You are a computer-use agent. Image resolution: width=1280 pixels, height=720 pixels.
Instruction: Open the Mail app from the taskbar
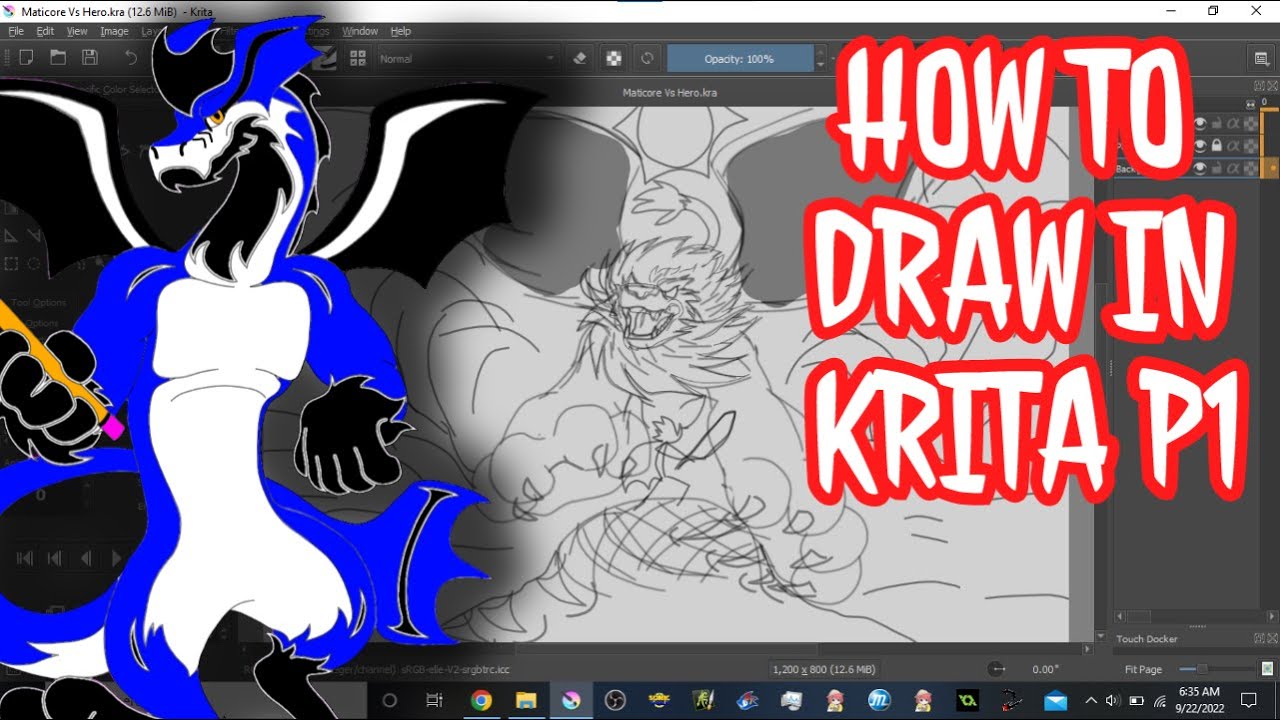[x=1055, y=700]
